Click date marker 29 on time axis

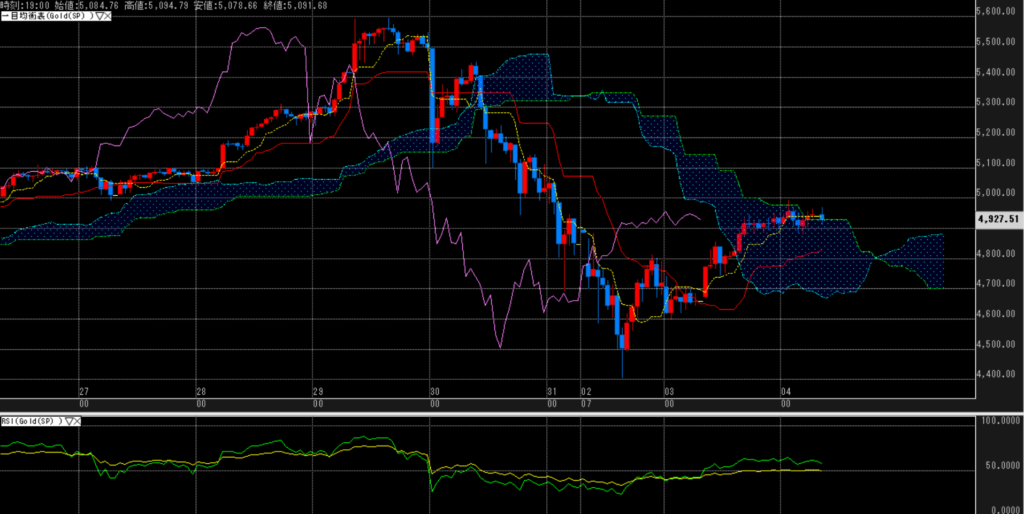(x=318, y=392)
